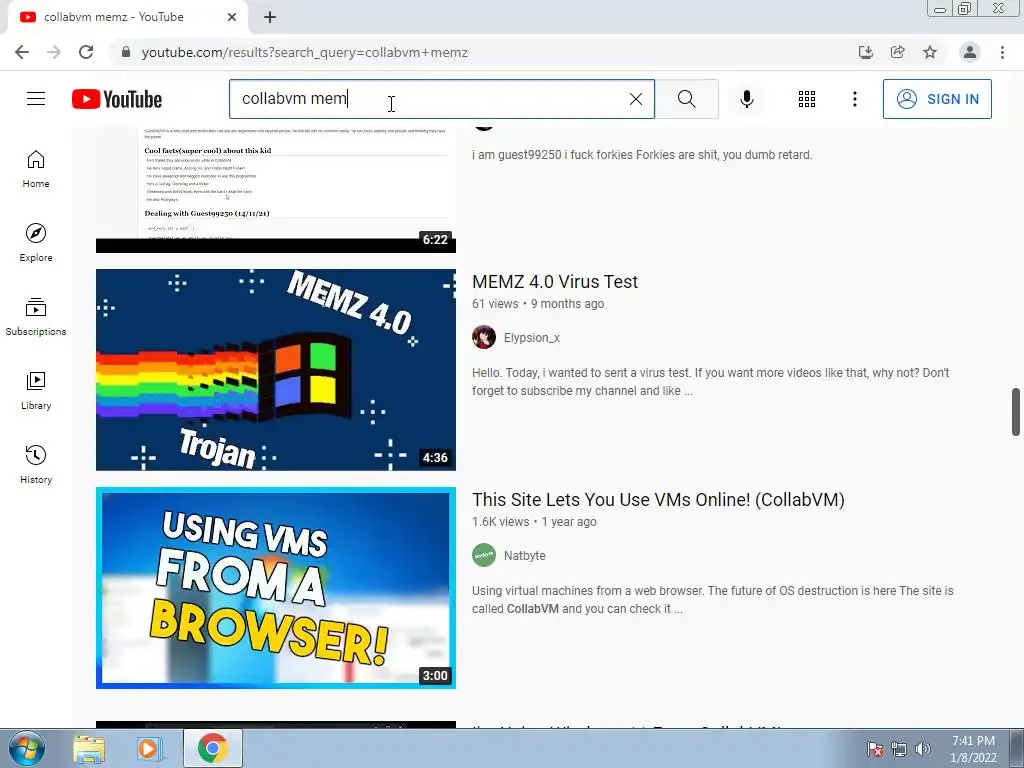Open a new browser tab
Image resolution: width=1024 pixels, height=768 pixels.
coord(270,17)
